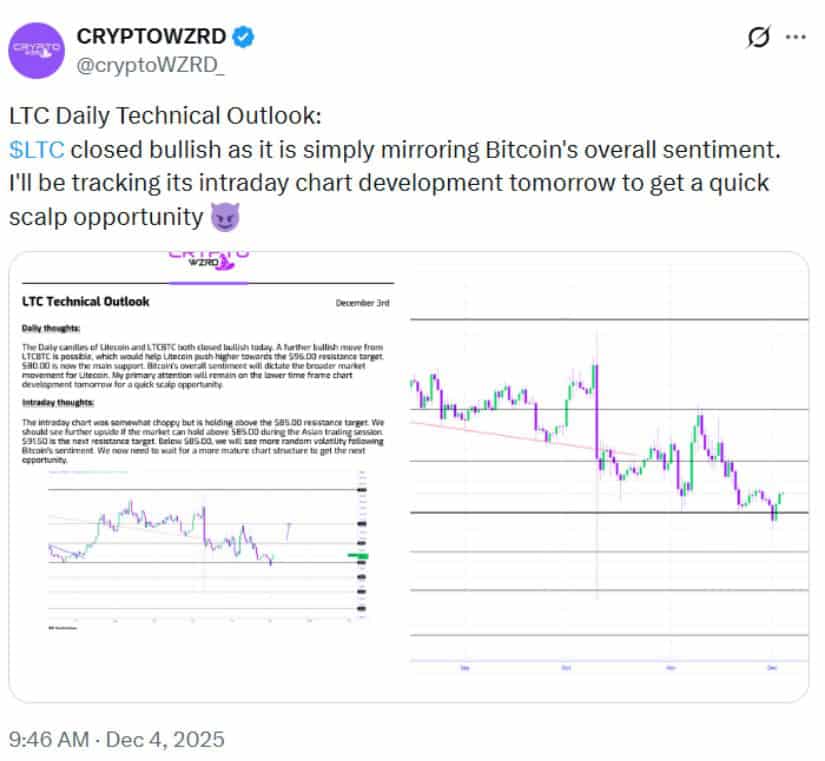The height and width of the screenshot is (761, 825).
Task: Click the Intraday thoughts heading
Action: pos(58,404)
